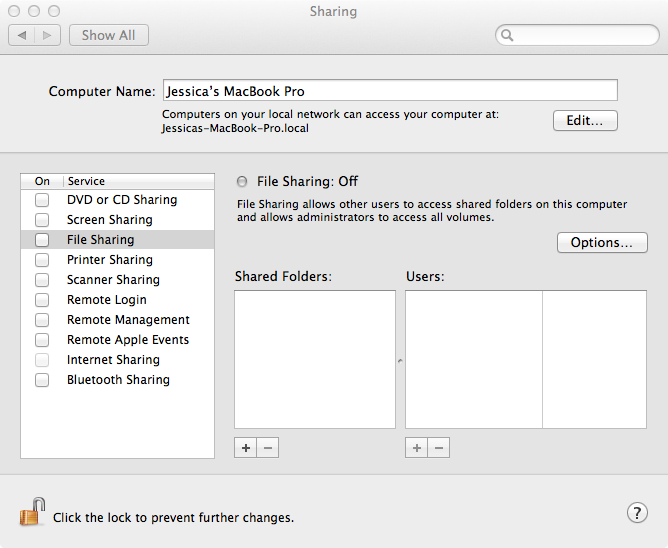
Task: Select Printer Sharing in the service list
Action: click(x=110, y=260)
